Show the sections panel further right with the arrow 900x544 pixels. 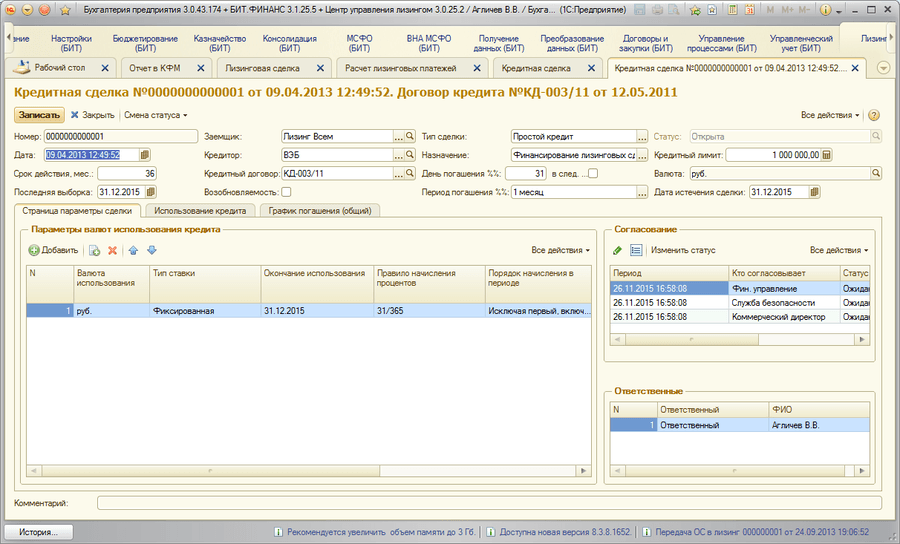click(x=891, y=37)
